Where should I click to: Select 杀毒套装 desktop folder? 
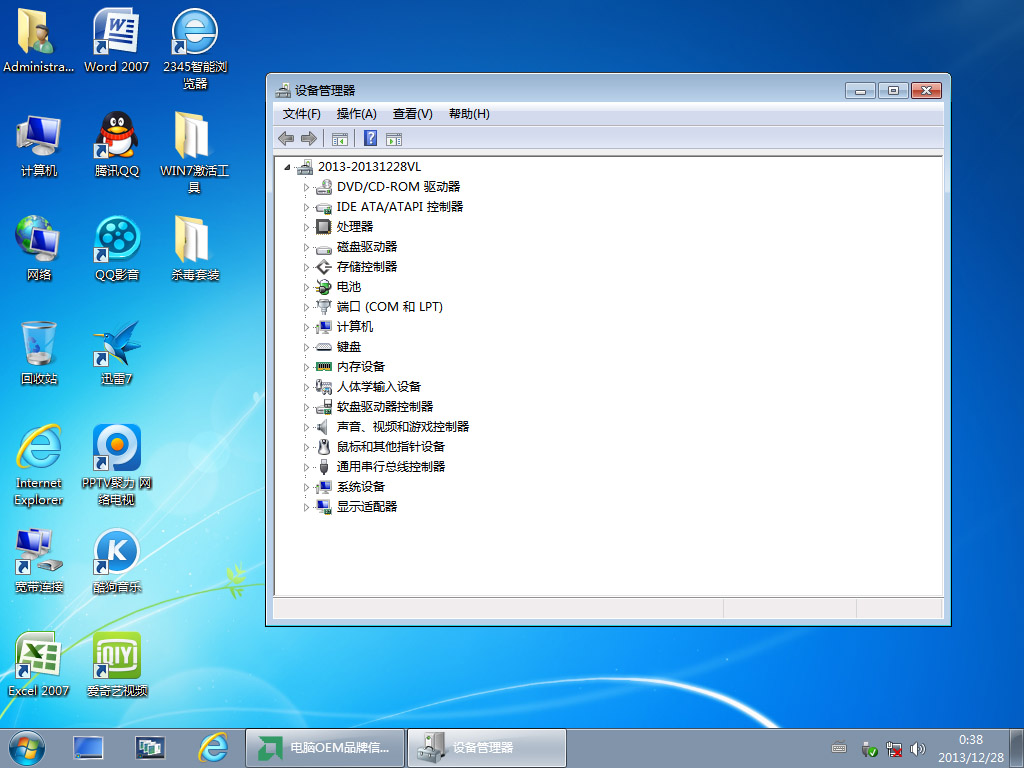195,248
